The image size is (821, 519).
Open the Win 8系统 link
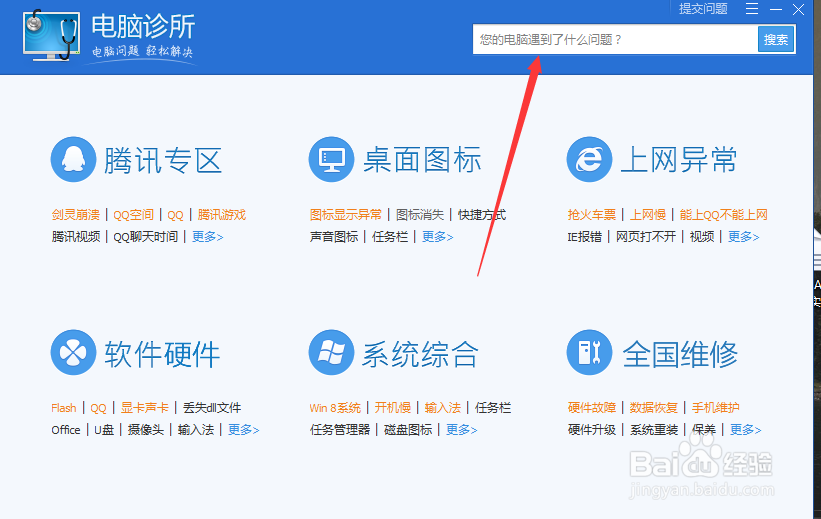[x=335, y=408]
